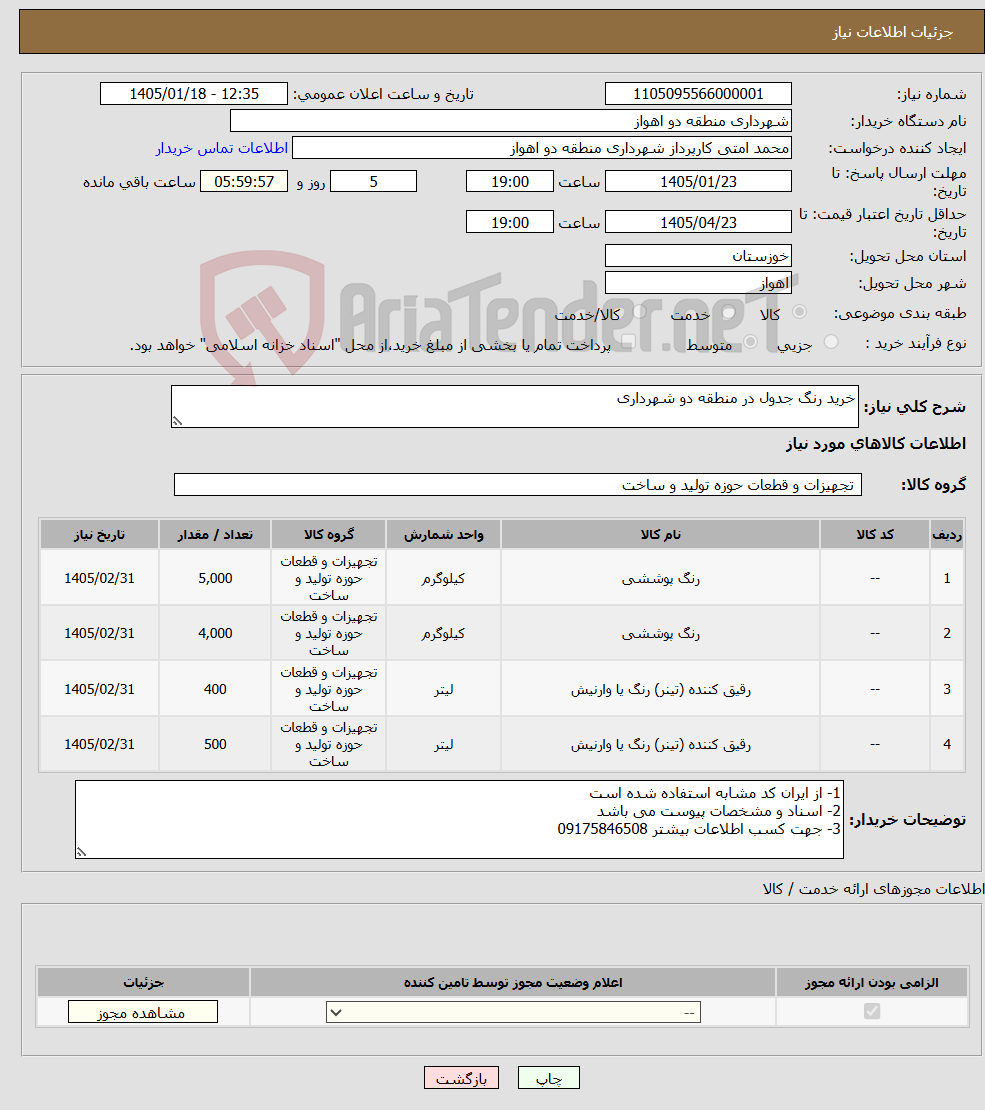Click the delivery province field خوزستان
Screen dimensions: 985x1110
[698, 256]
